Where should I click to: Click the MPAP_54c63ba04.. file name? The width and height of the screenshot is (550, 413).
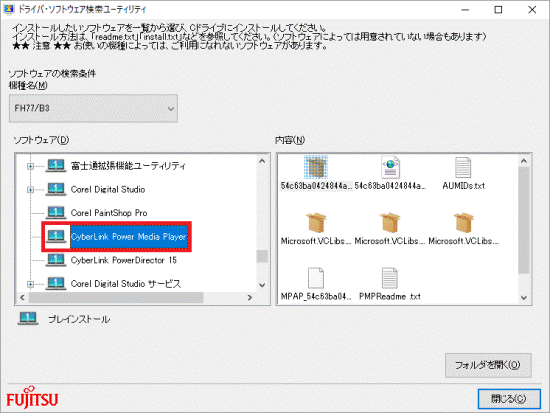pyautogui.click(x=316, y=297)
